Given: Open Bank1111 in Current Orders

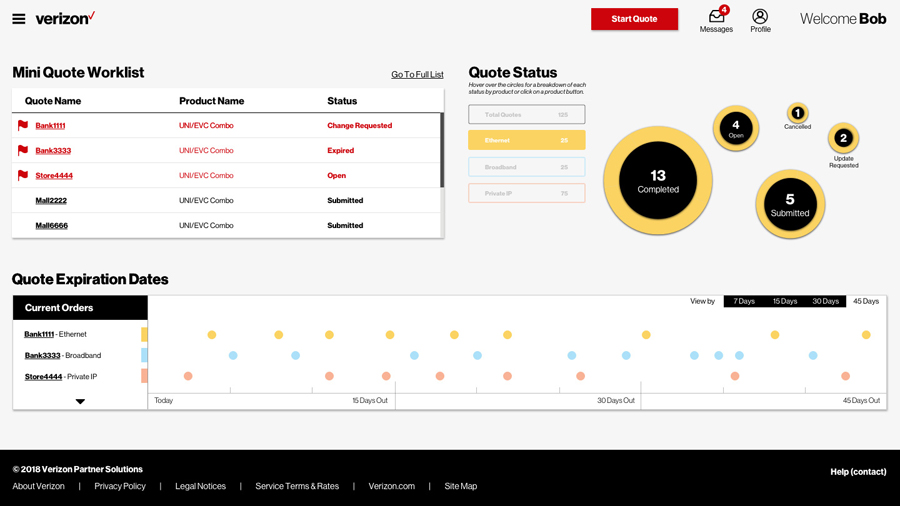Looking at the screenshot, I should [39, 334].
